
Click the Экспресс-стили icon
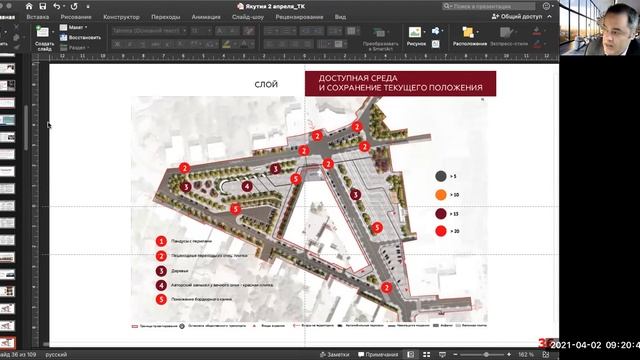506,32
